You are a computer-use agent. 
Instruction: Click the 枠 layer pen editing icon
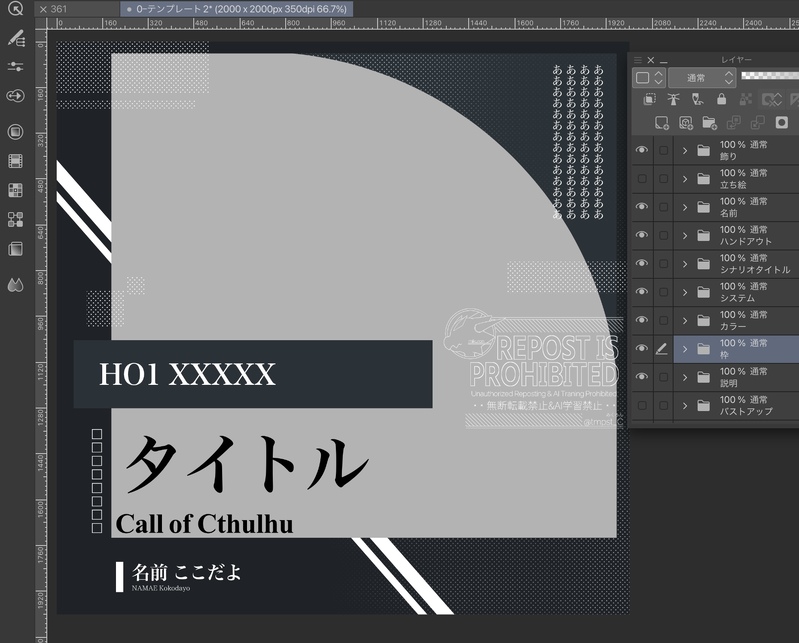click(661, 349)
